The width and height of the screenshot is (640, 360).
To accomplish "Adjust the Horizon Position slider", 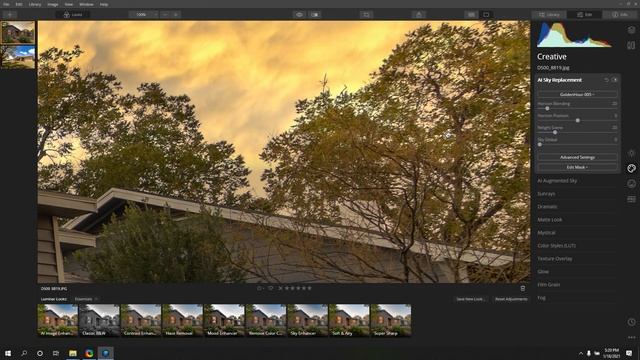I will (577, 120).
